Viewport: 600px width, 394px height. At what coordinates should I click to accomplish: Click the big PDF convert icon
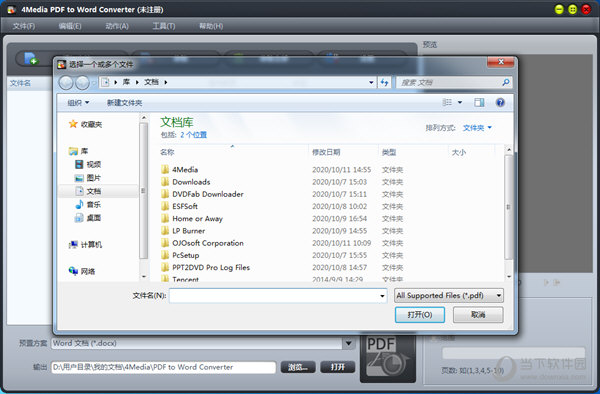(388, 358)
